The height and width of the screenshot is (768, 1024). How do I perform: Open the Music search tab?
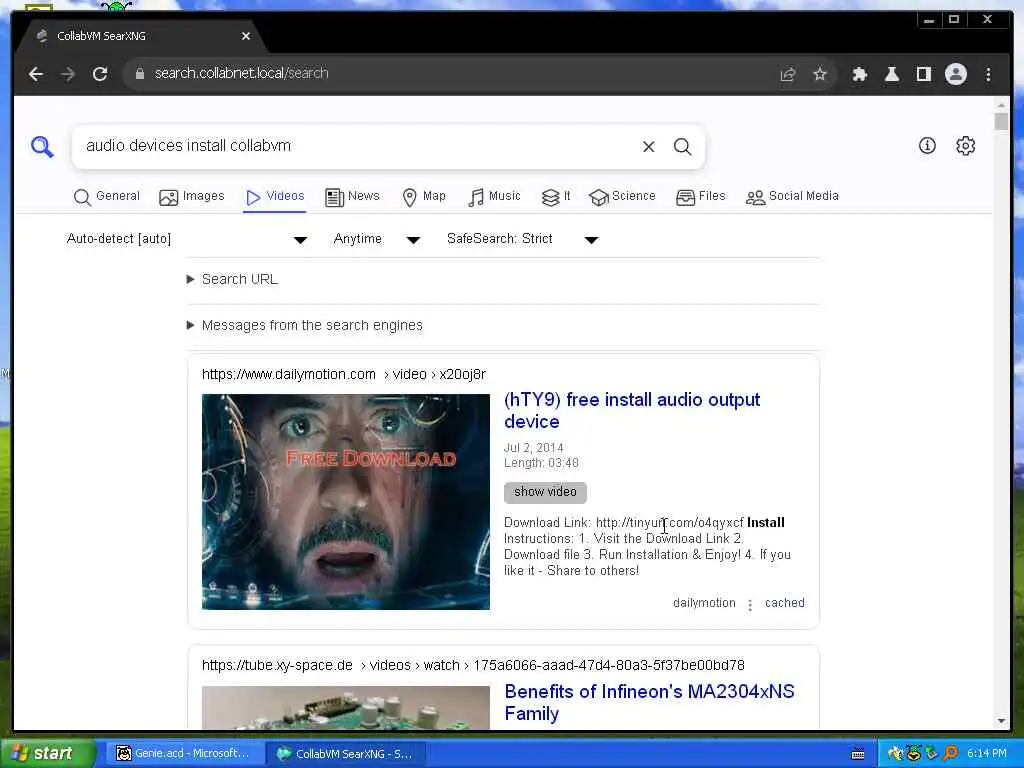click(494, 197)
